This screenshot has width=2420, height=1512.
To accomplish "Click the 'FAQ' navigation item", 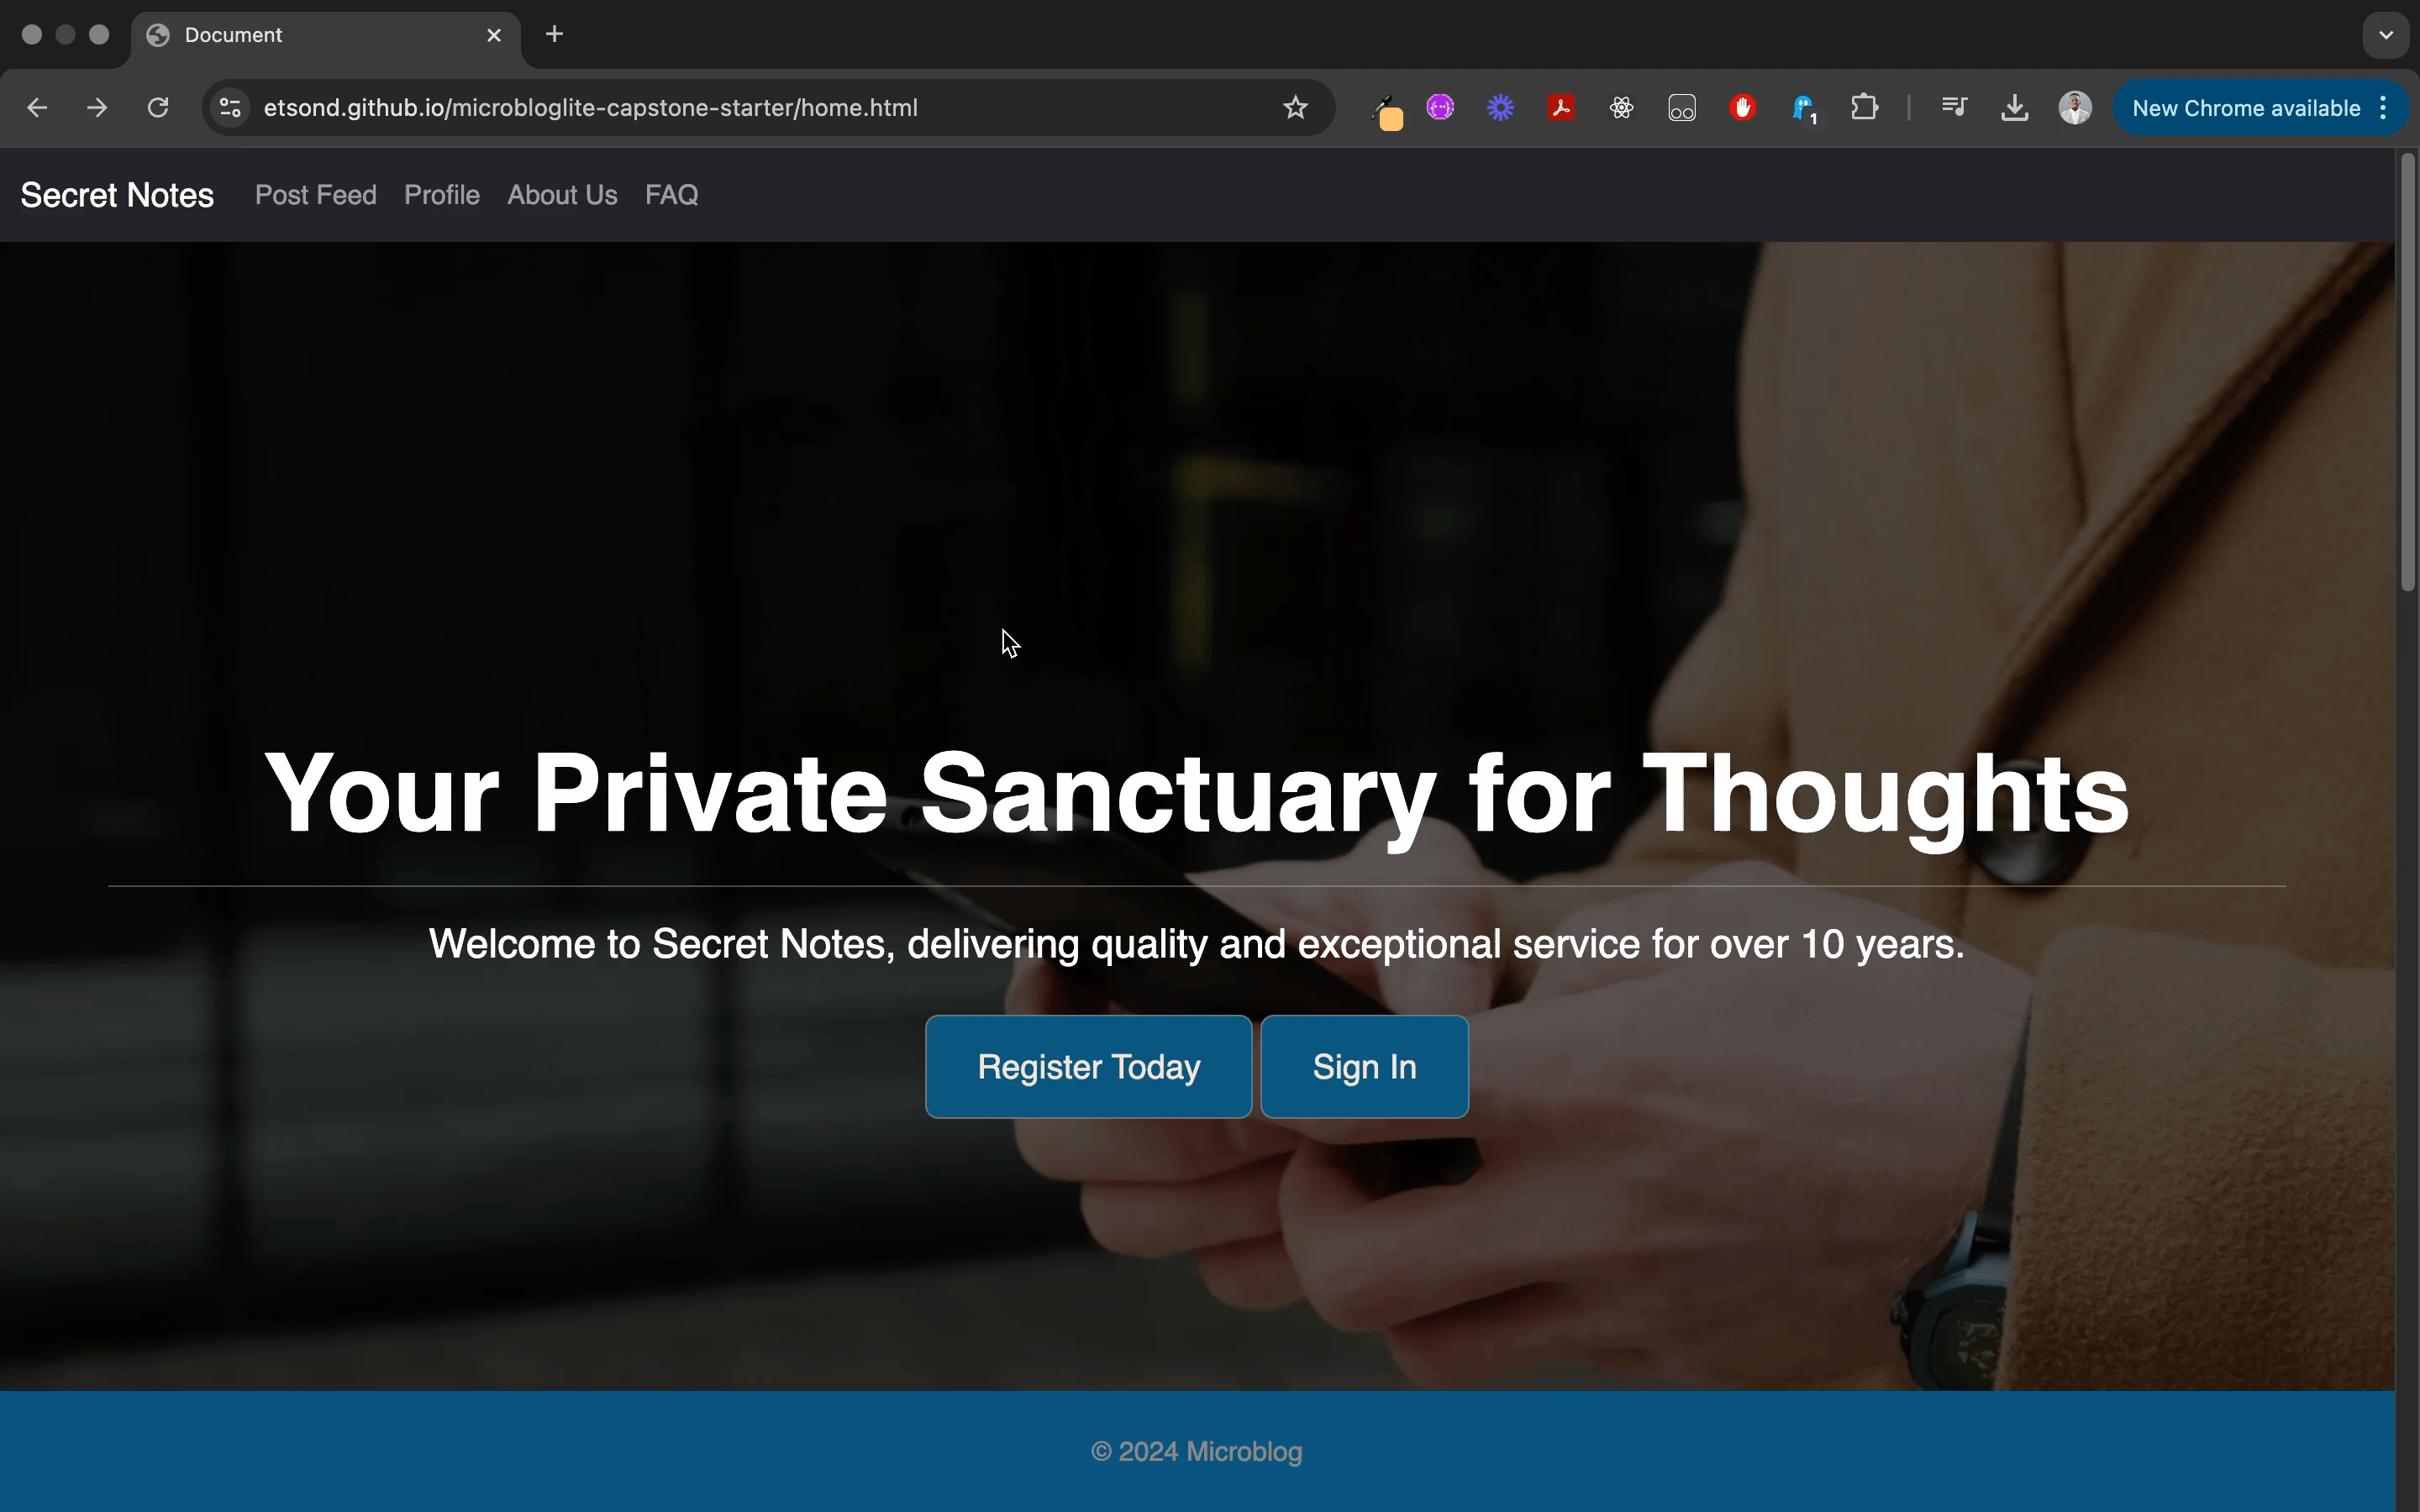I will point(671,193).
